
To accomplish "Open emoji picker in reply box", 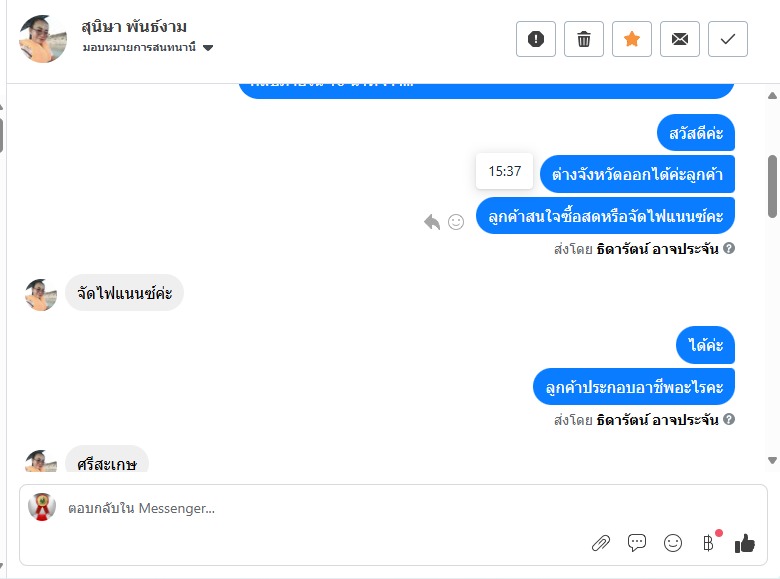I will 673,543.
